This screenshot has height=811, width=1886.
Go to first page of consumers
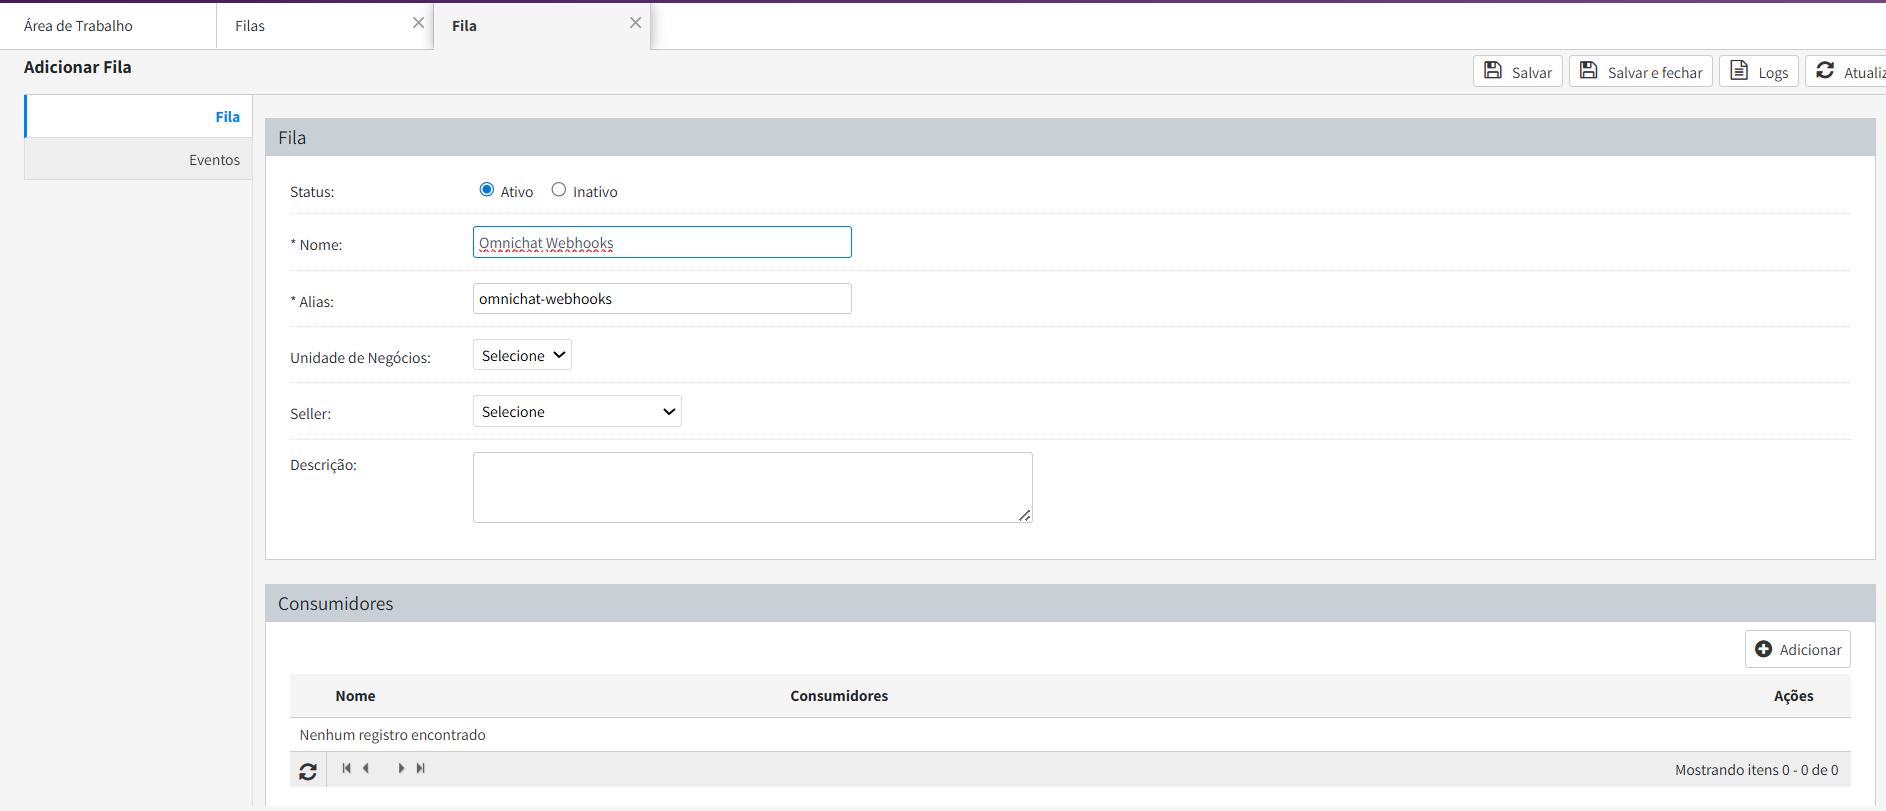tap(346, 768)
